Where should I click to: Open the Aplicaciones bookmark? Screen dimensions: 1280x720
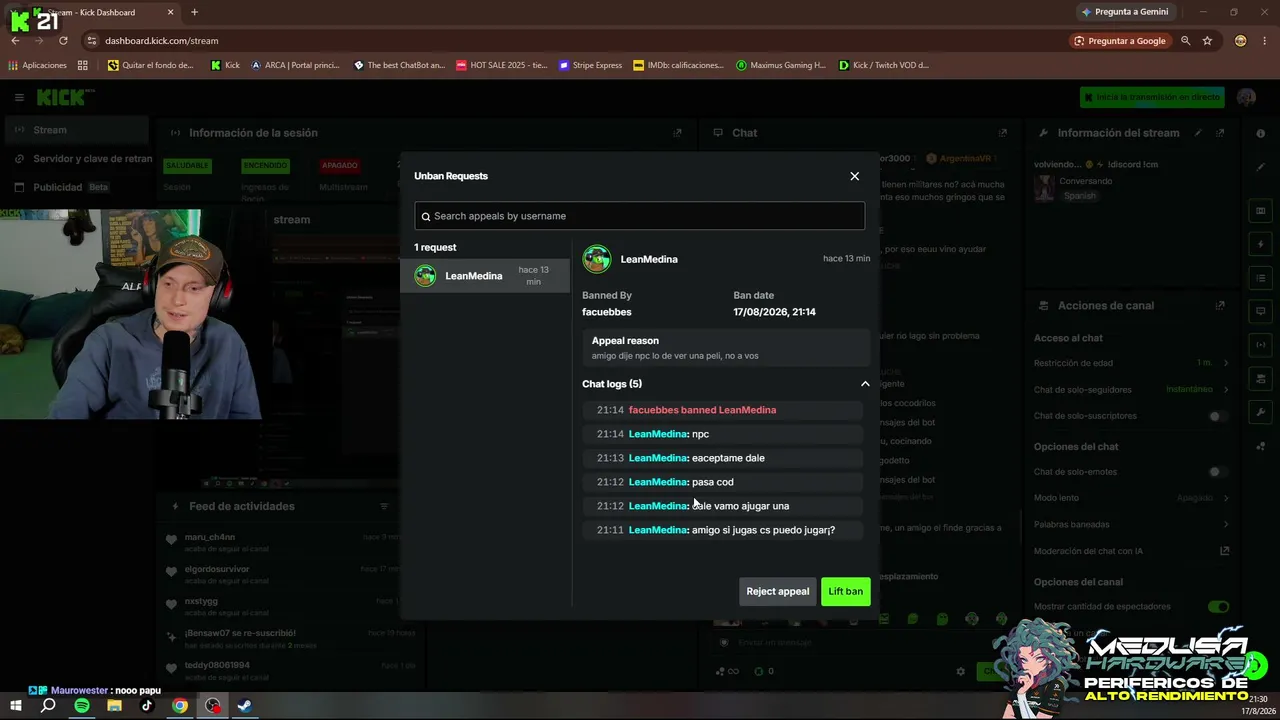tap(37, 65)
